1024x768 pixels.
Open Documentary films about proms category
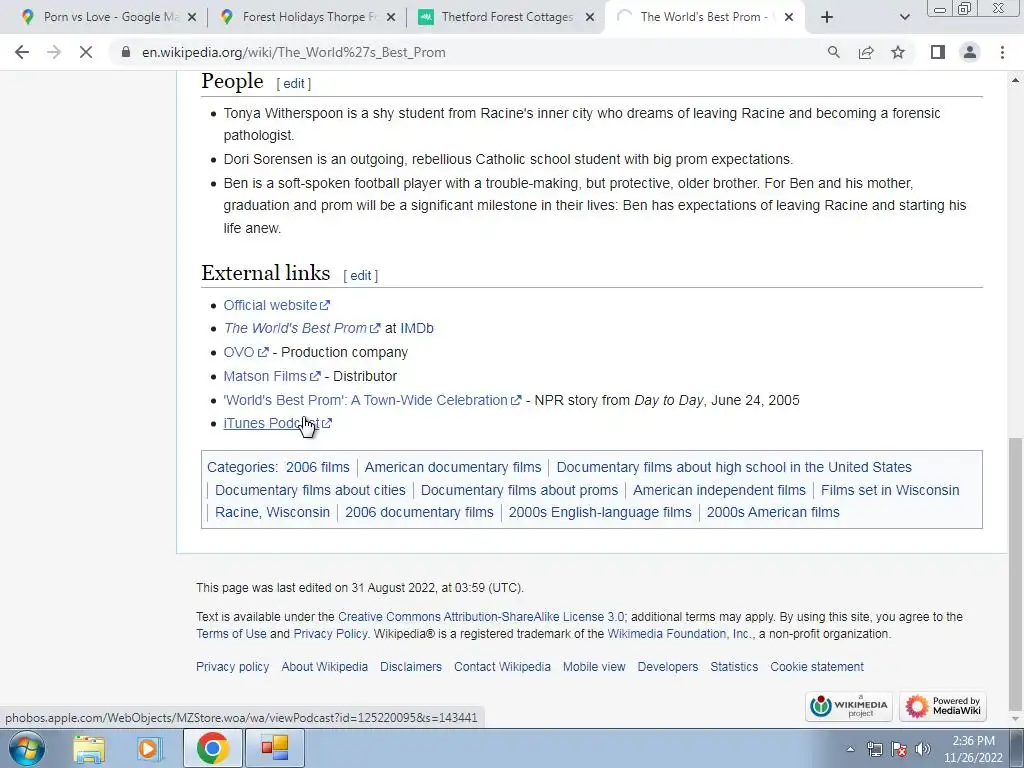[519, 490]
